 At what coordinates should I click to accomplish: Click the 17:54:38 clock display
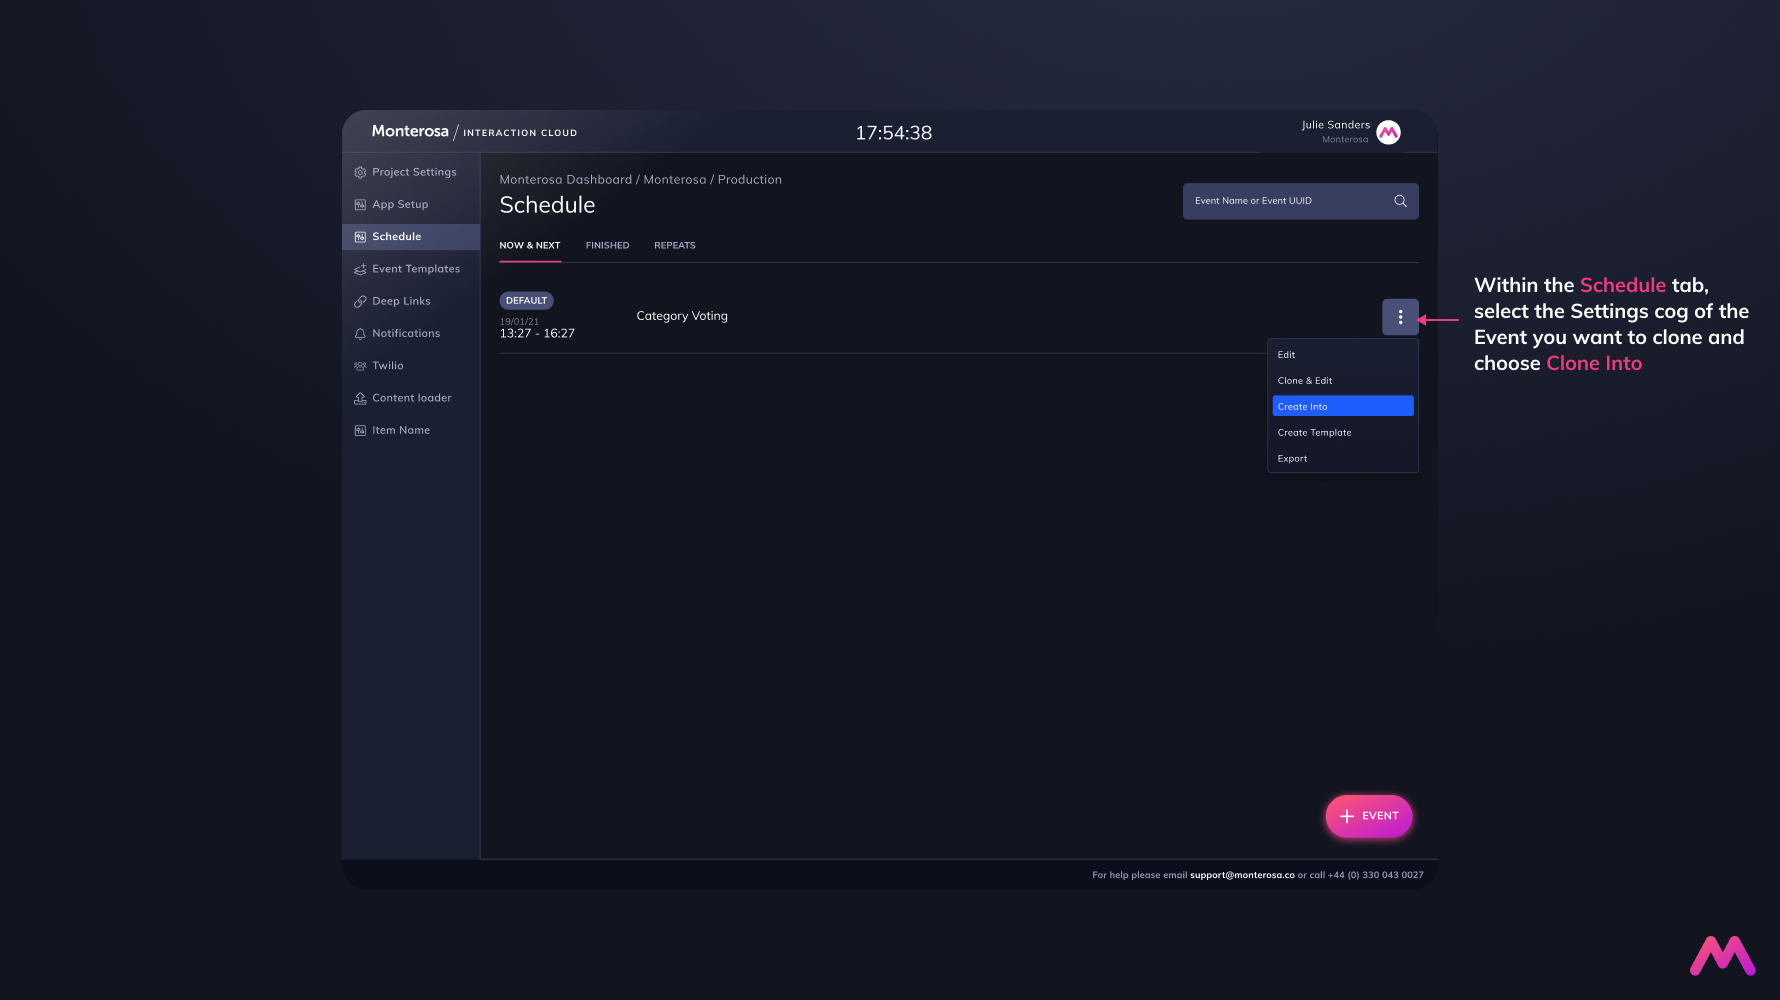pos(894,133)
